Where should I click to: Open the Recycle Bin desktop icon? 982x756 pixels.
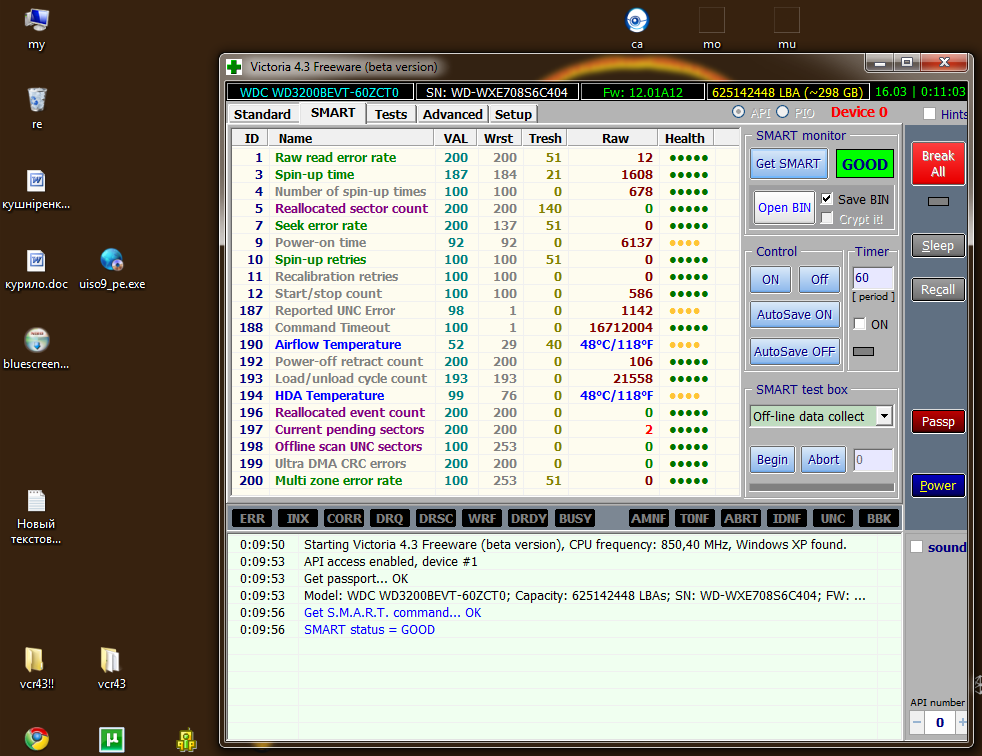[37, 101]
